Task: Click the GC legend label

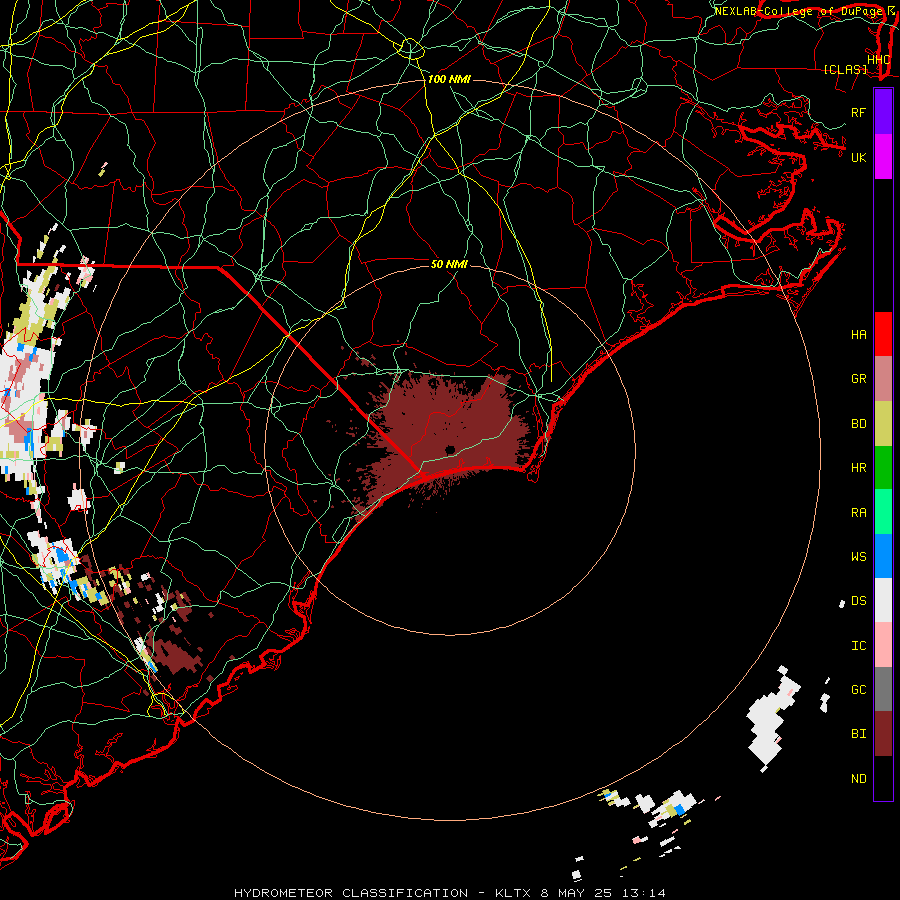Action: click(x=859, y=690)
